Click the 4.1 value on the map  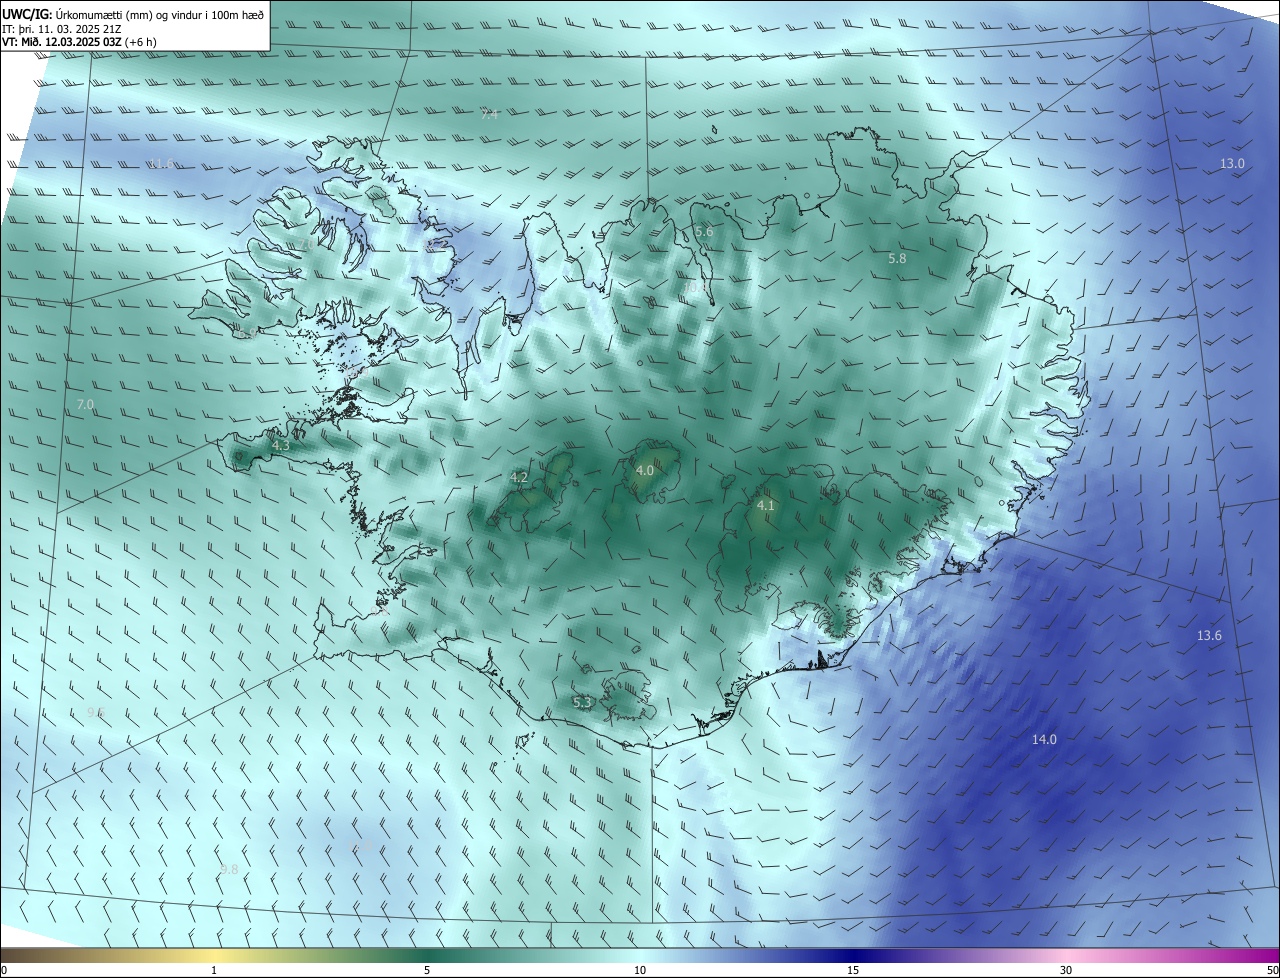[x=765, y=506]
